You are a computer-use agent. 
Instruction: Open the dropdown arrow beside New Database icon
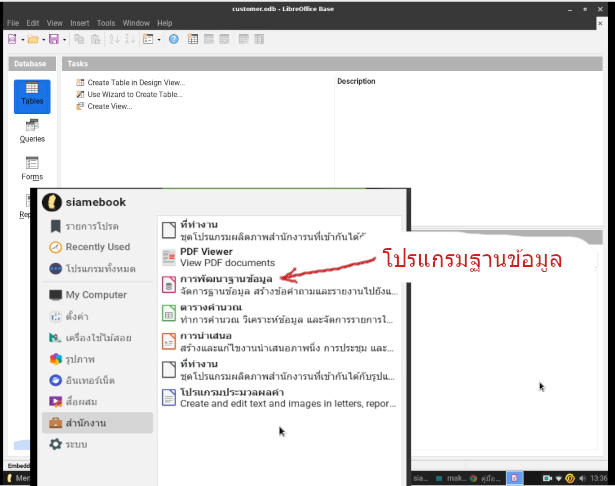[x=22, y=40]
